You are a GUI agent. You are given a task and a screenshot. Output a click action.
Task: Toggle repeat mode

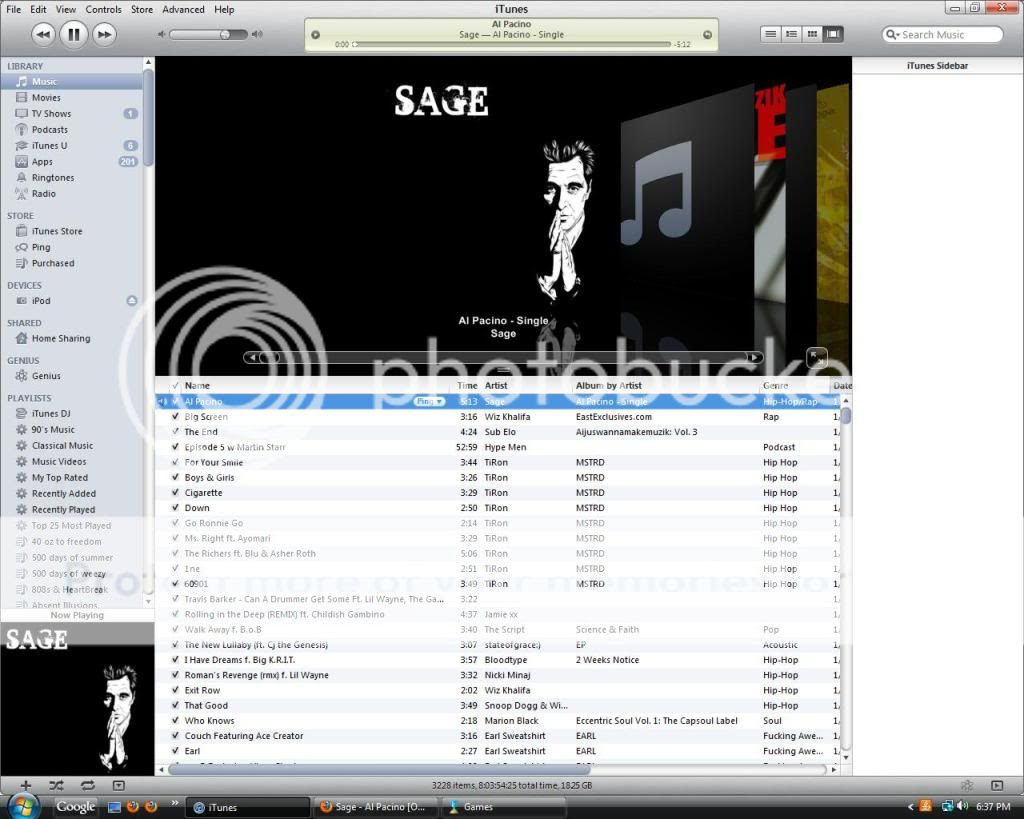(88, 785)
